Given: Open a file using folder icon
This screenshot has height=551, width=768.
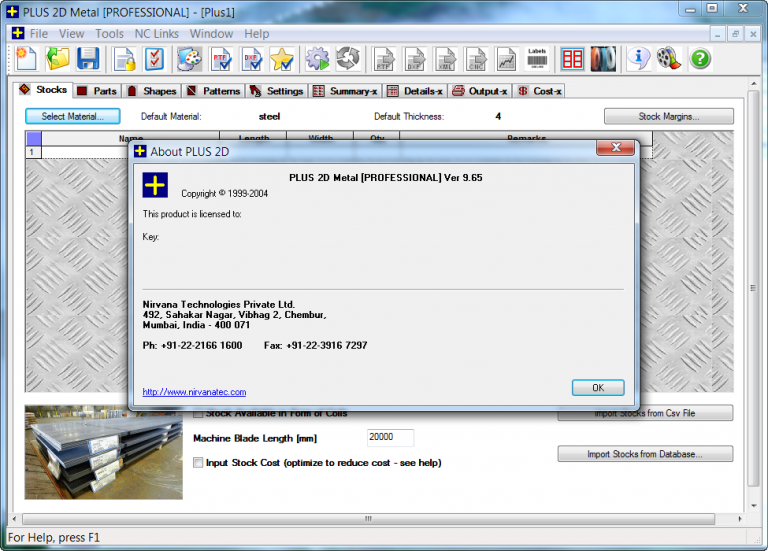Looking at the screenshot, I should tap(58, 59).
